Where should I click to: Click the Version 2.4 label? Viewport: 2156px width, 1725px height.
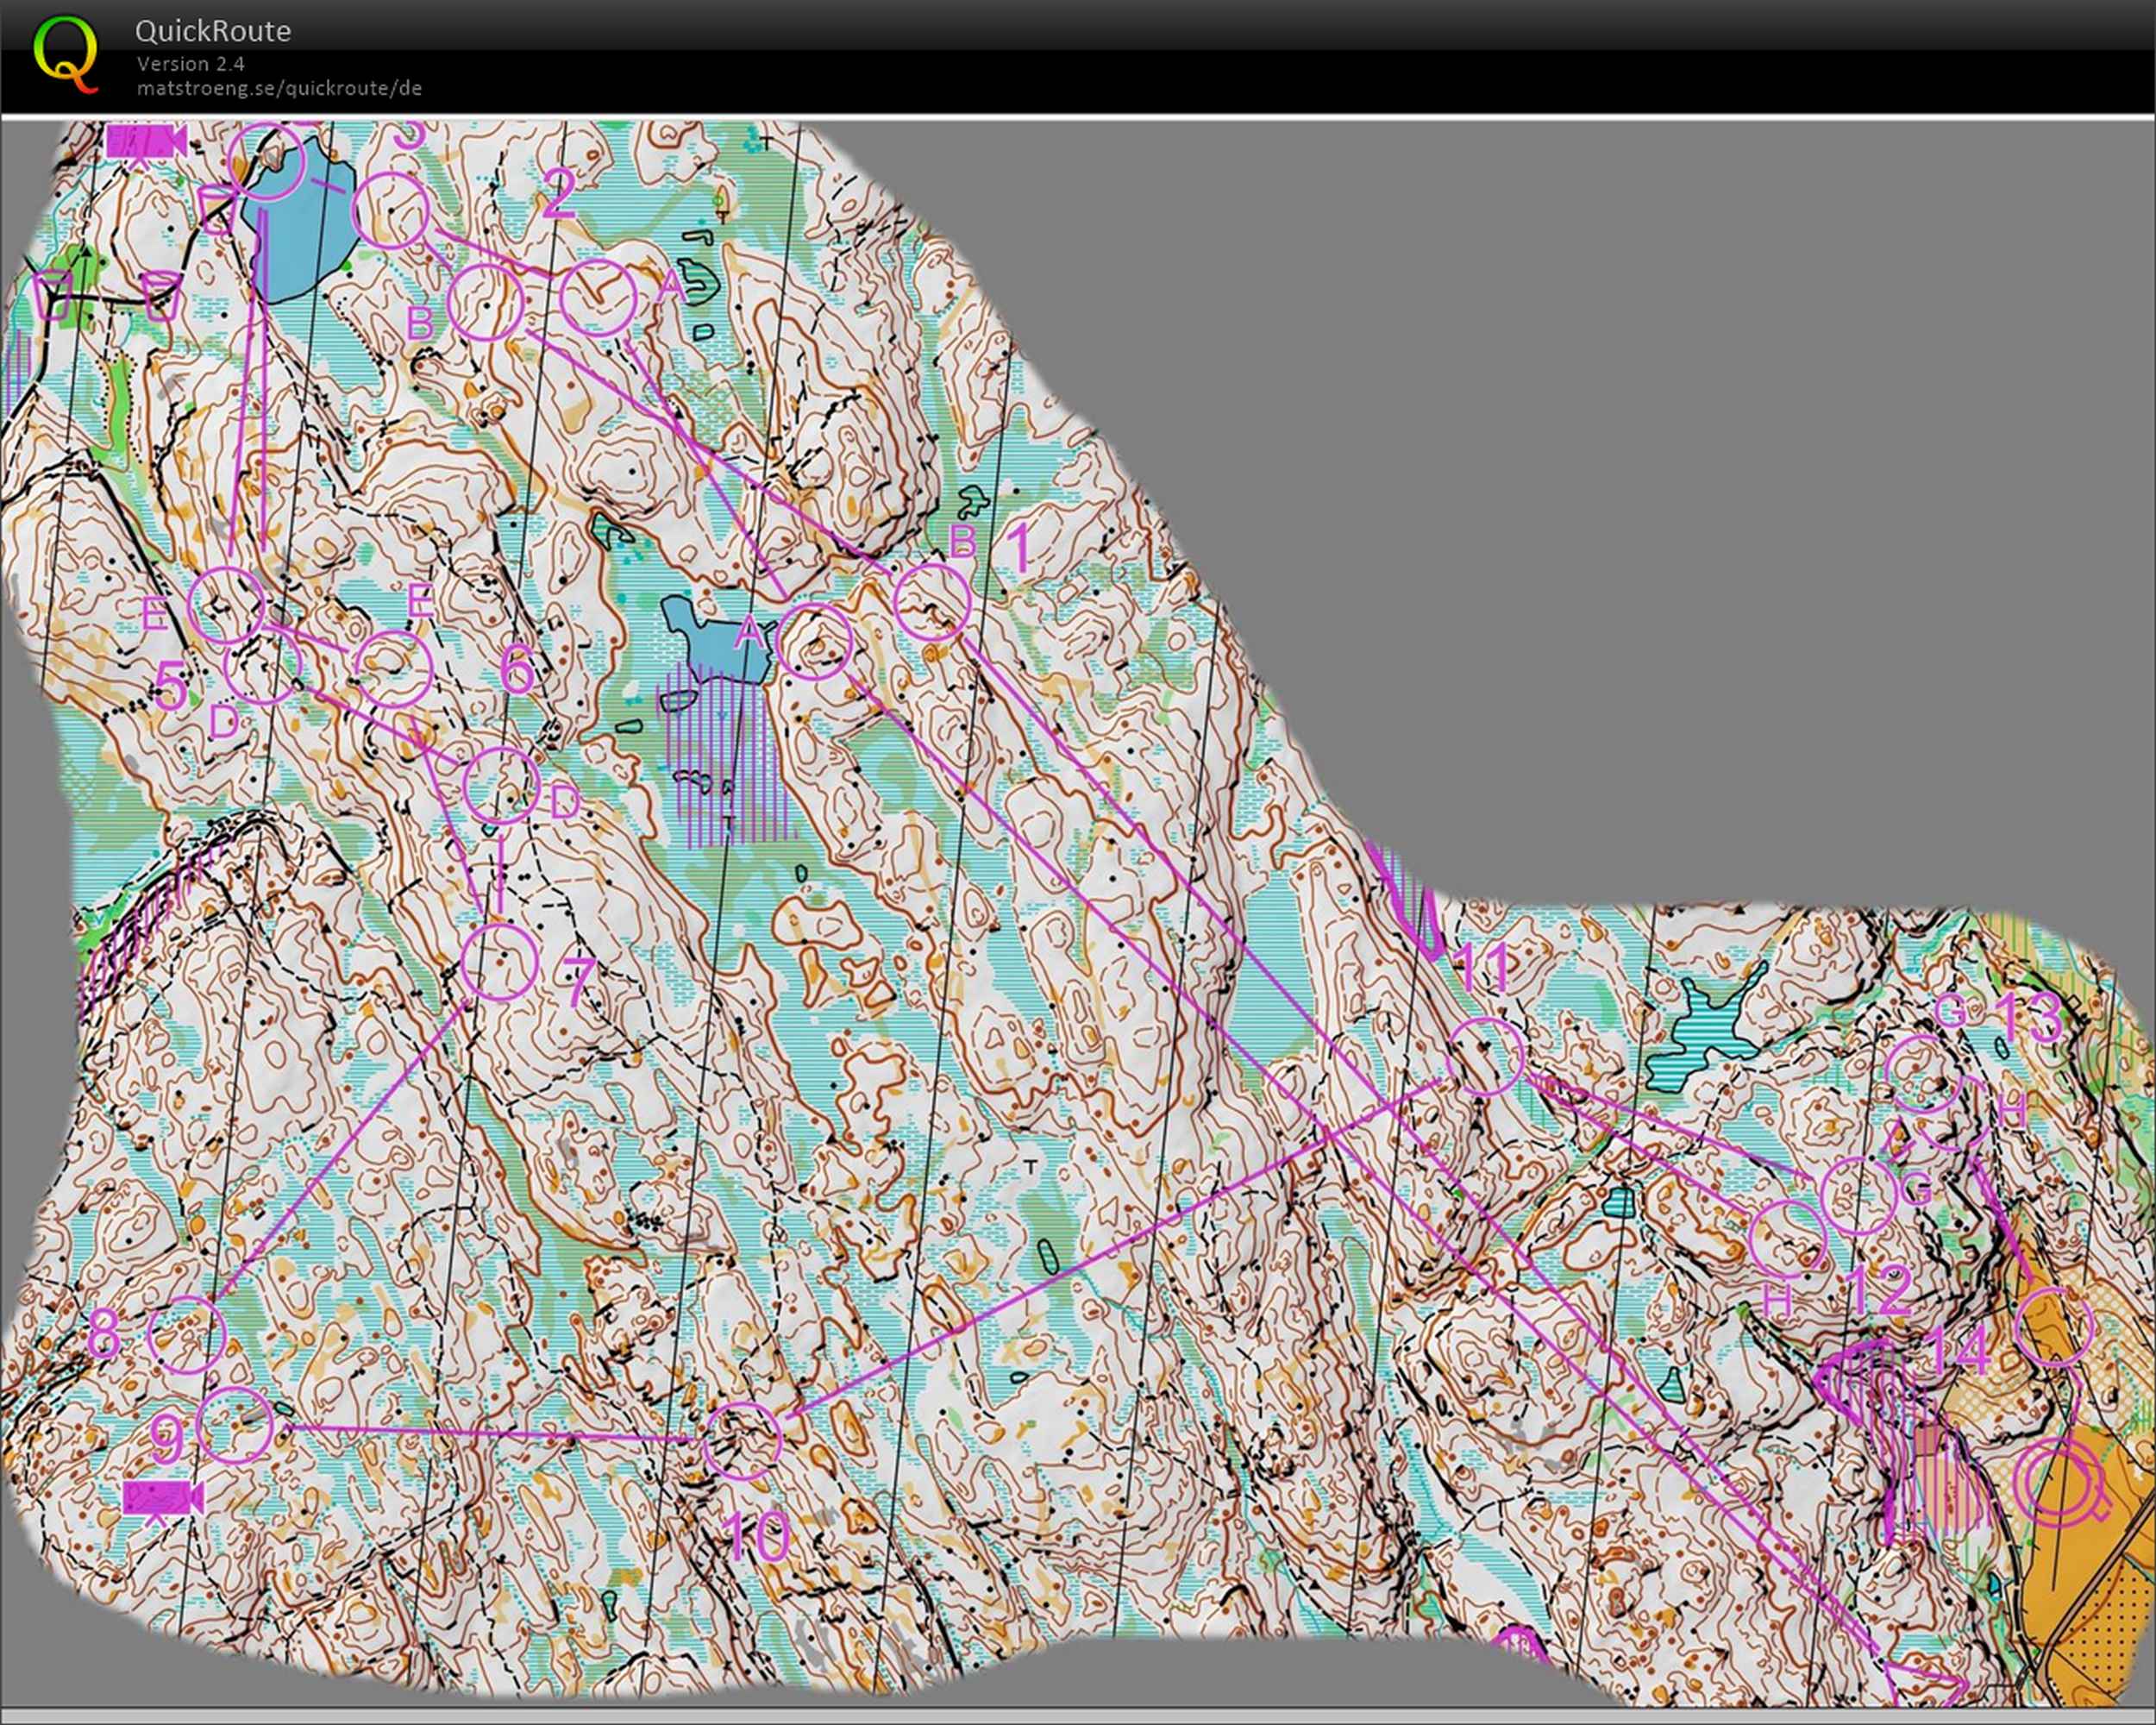point(190,63)
